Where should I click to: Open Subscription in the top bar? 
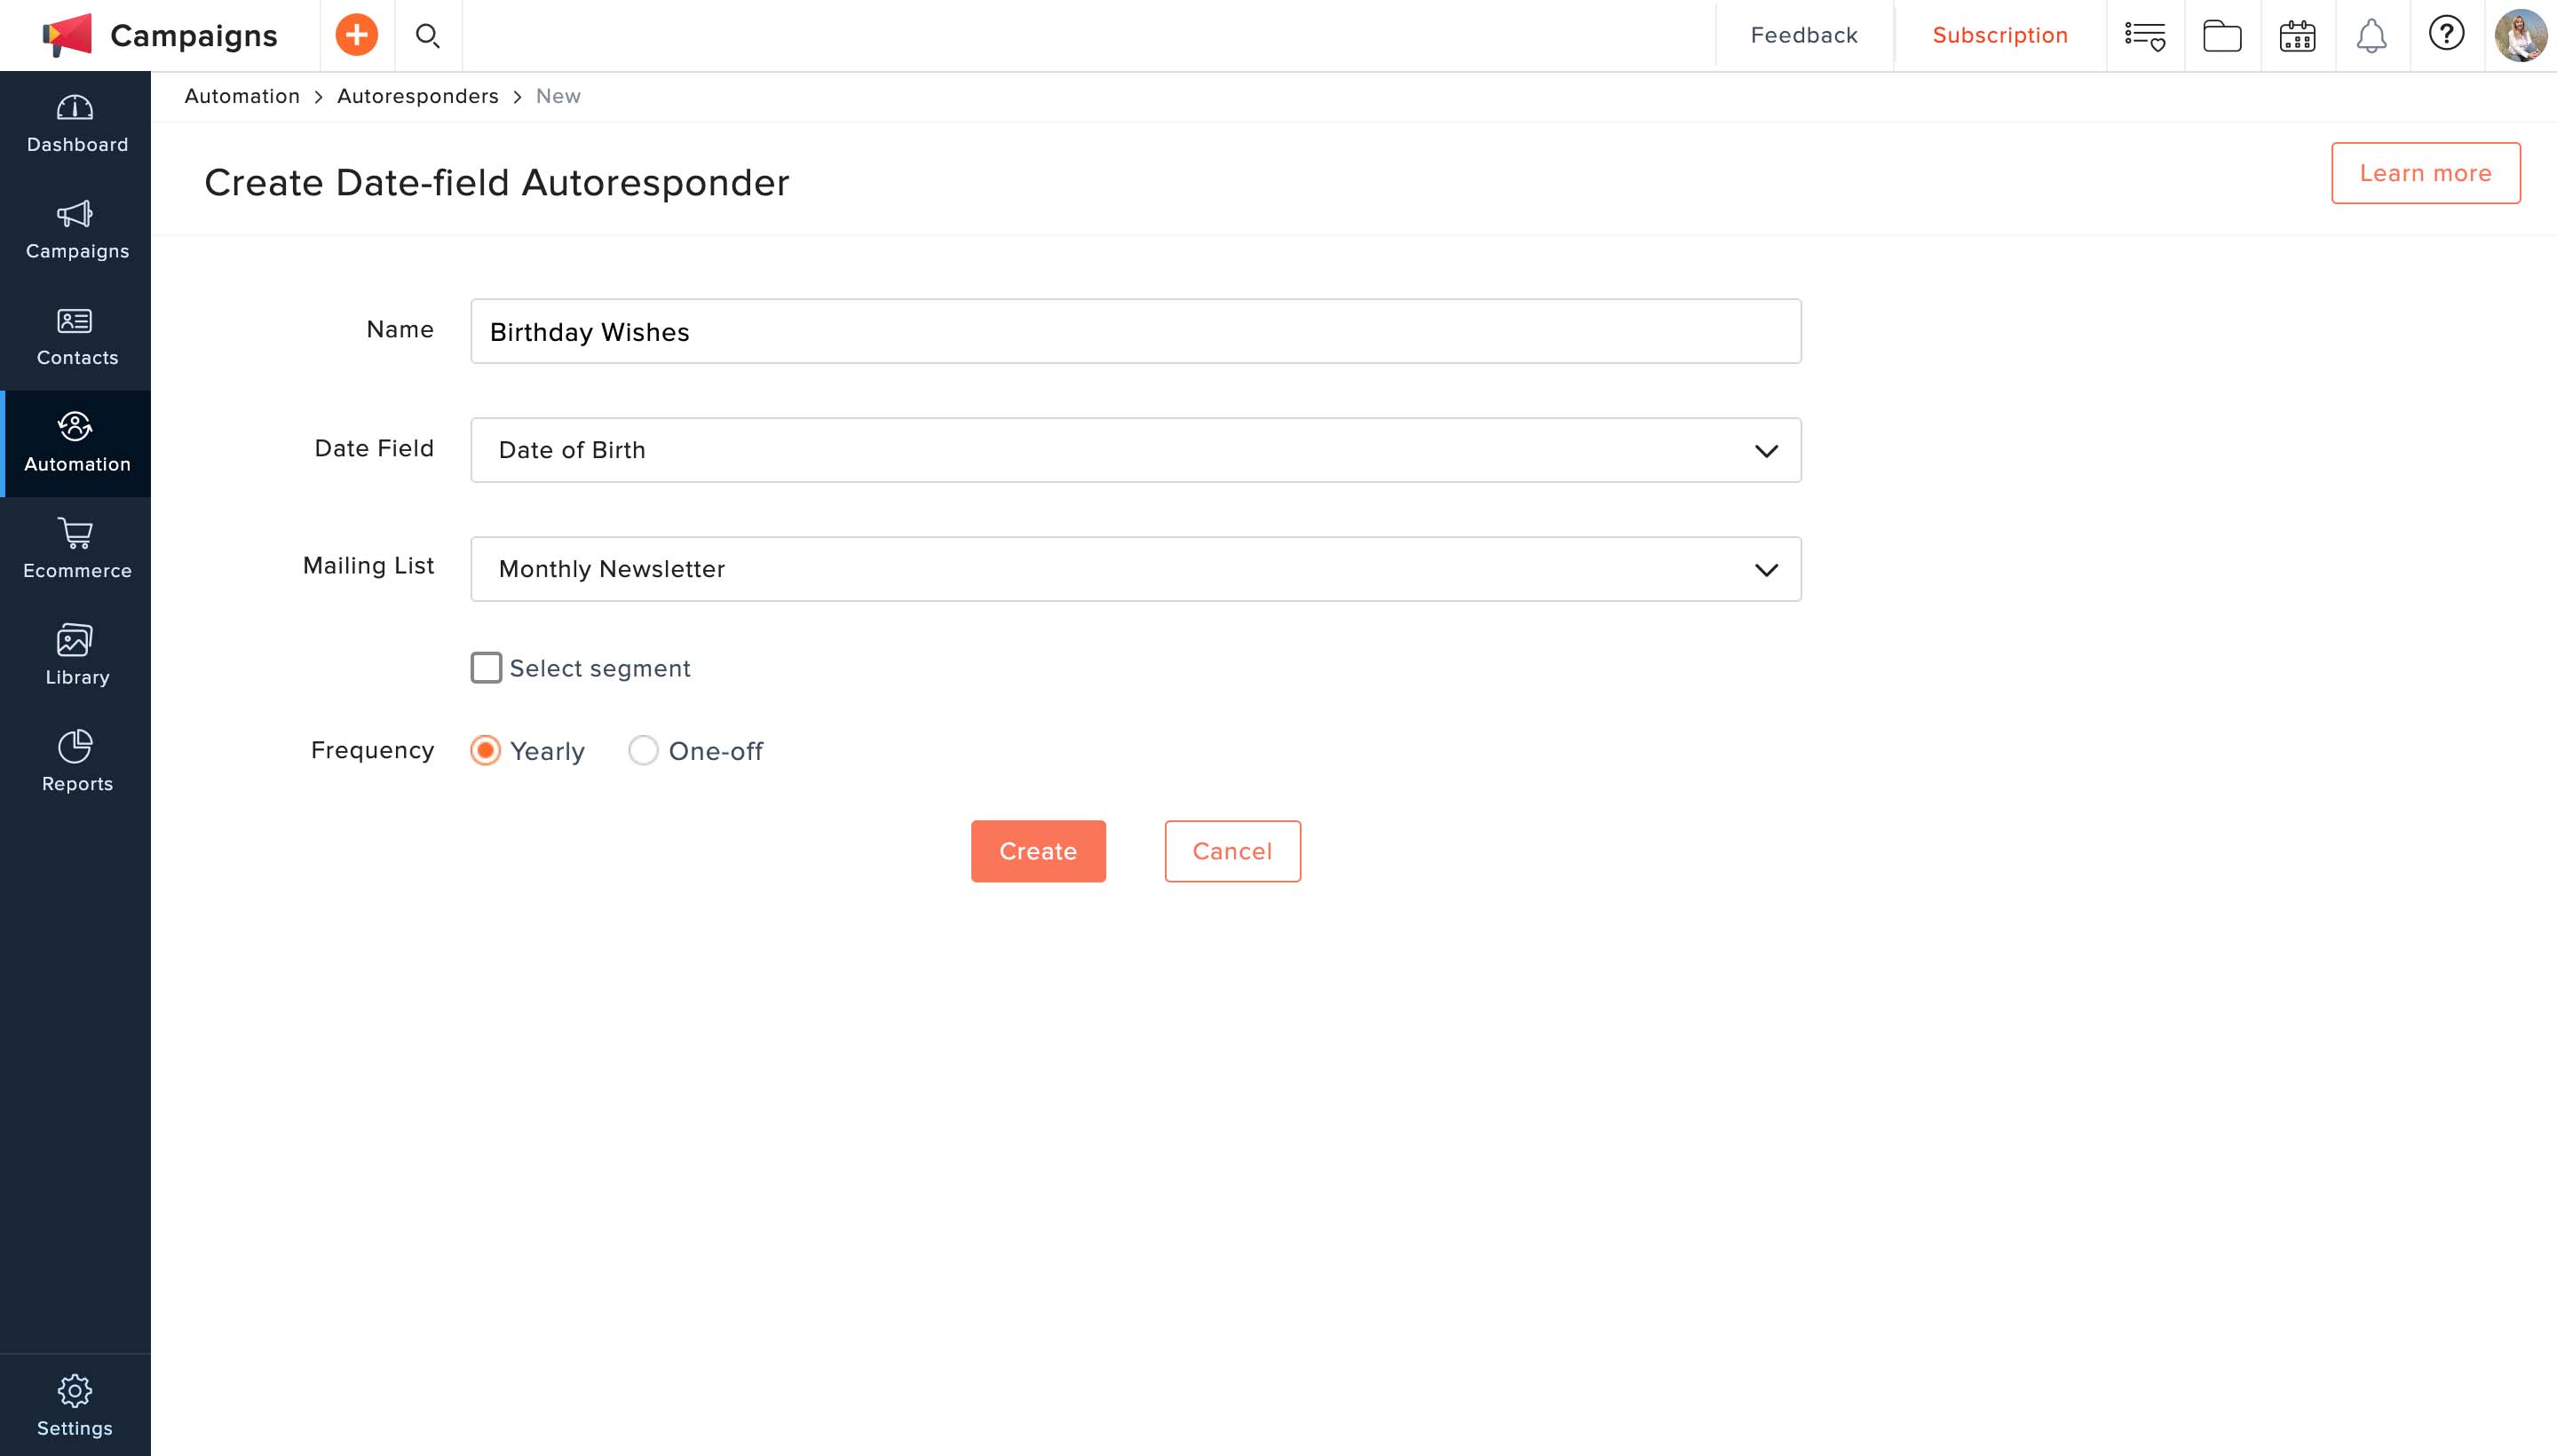point(1999,36)
